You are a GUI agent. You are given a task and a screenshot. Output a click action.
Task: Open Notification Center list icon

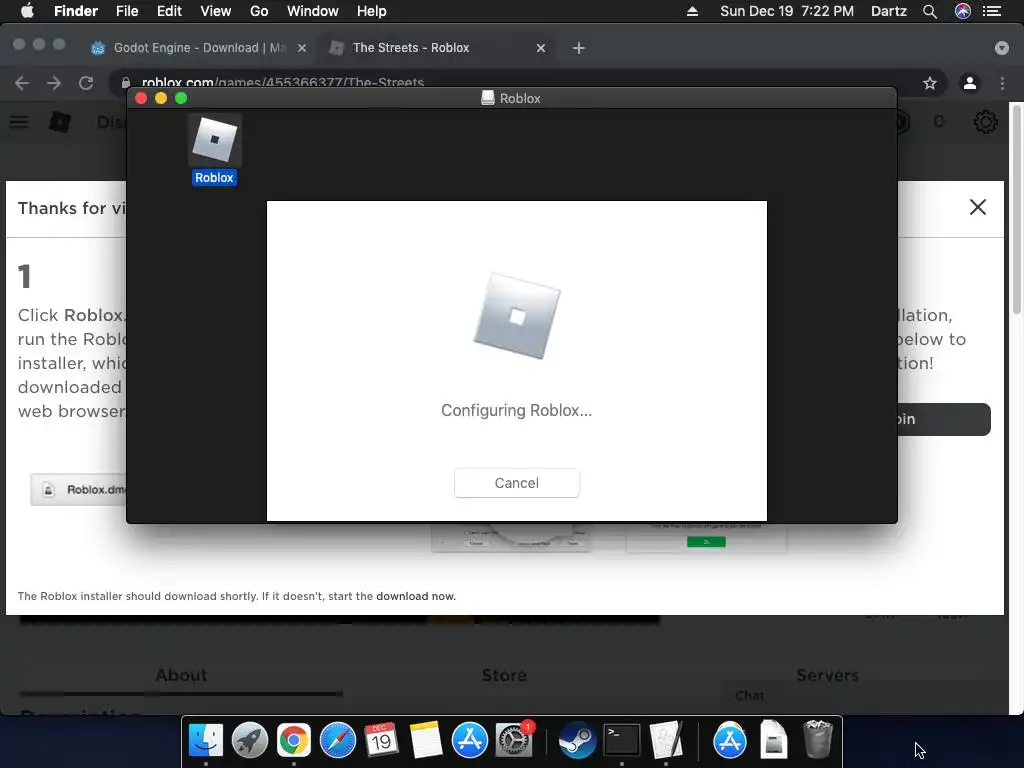992,11
